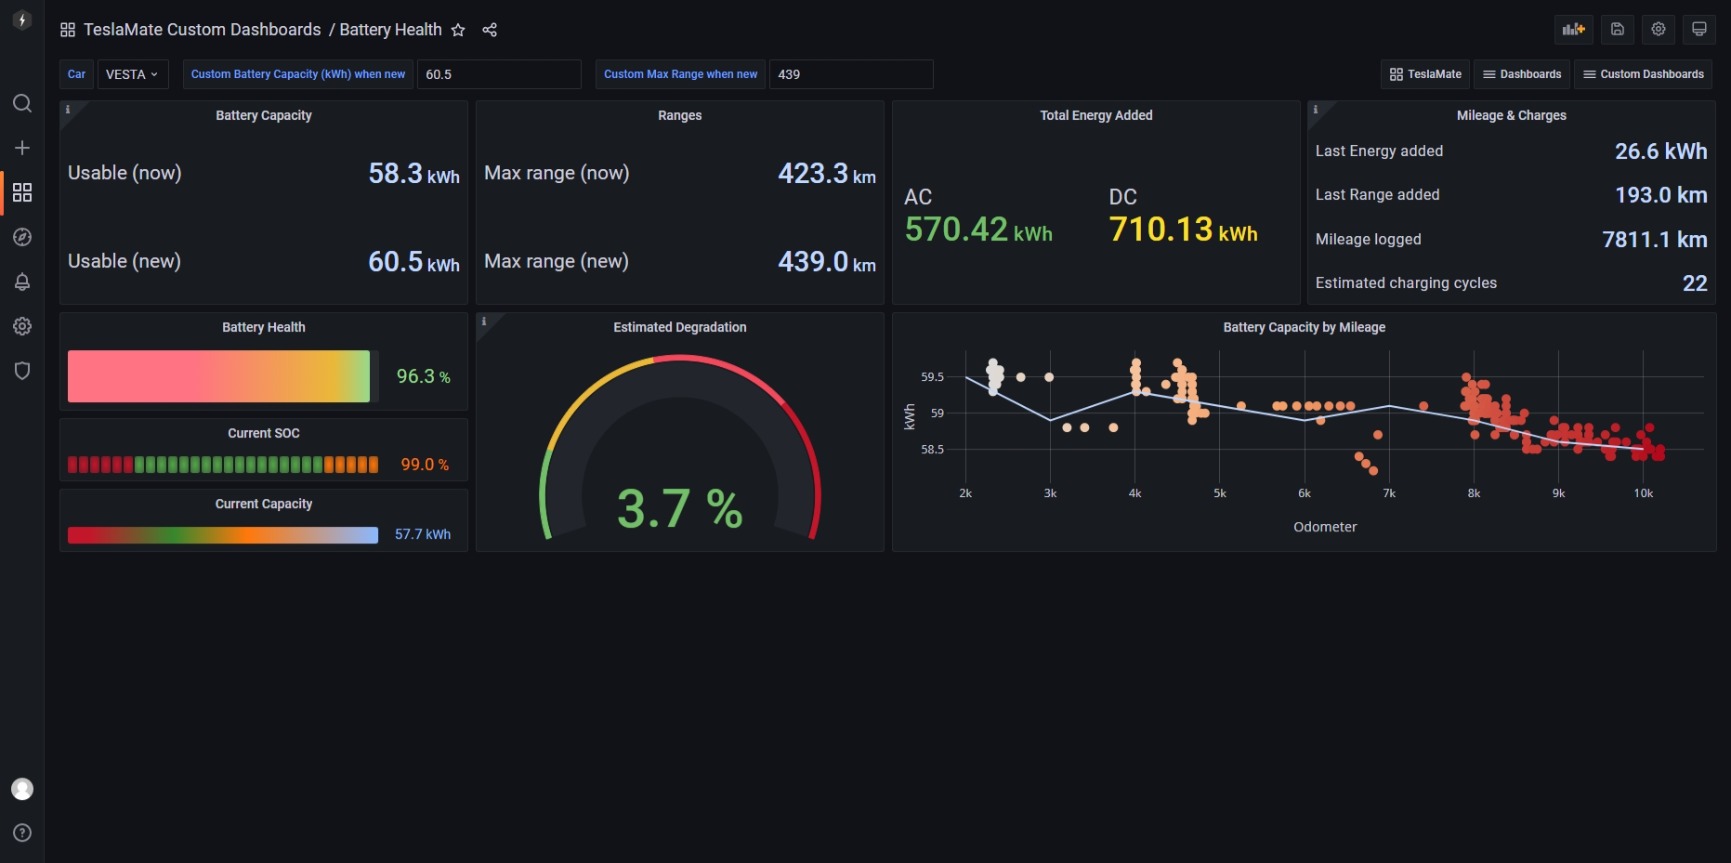The image size is (1731, 863).
Task: Open the search dashboards icon
Action: (x=22, y=104)
